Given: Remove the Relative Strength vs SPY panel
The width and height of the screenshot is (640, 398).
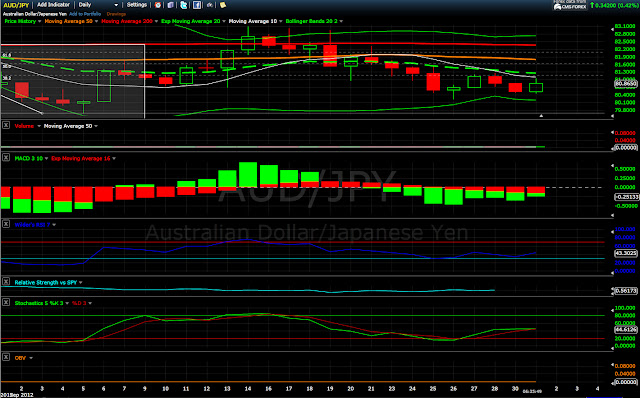Looking at the screenshot, I should pyautogui.click(x=6, y=281).
